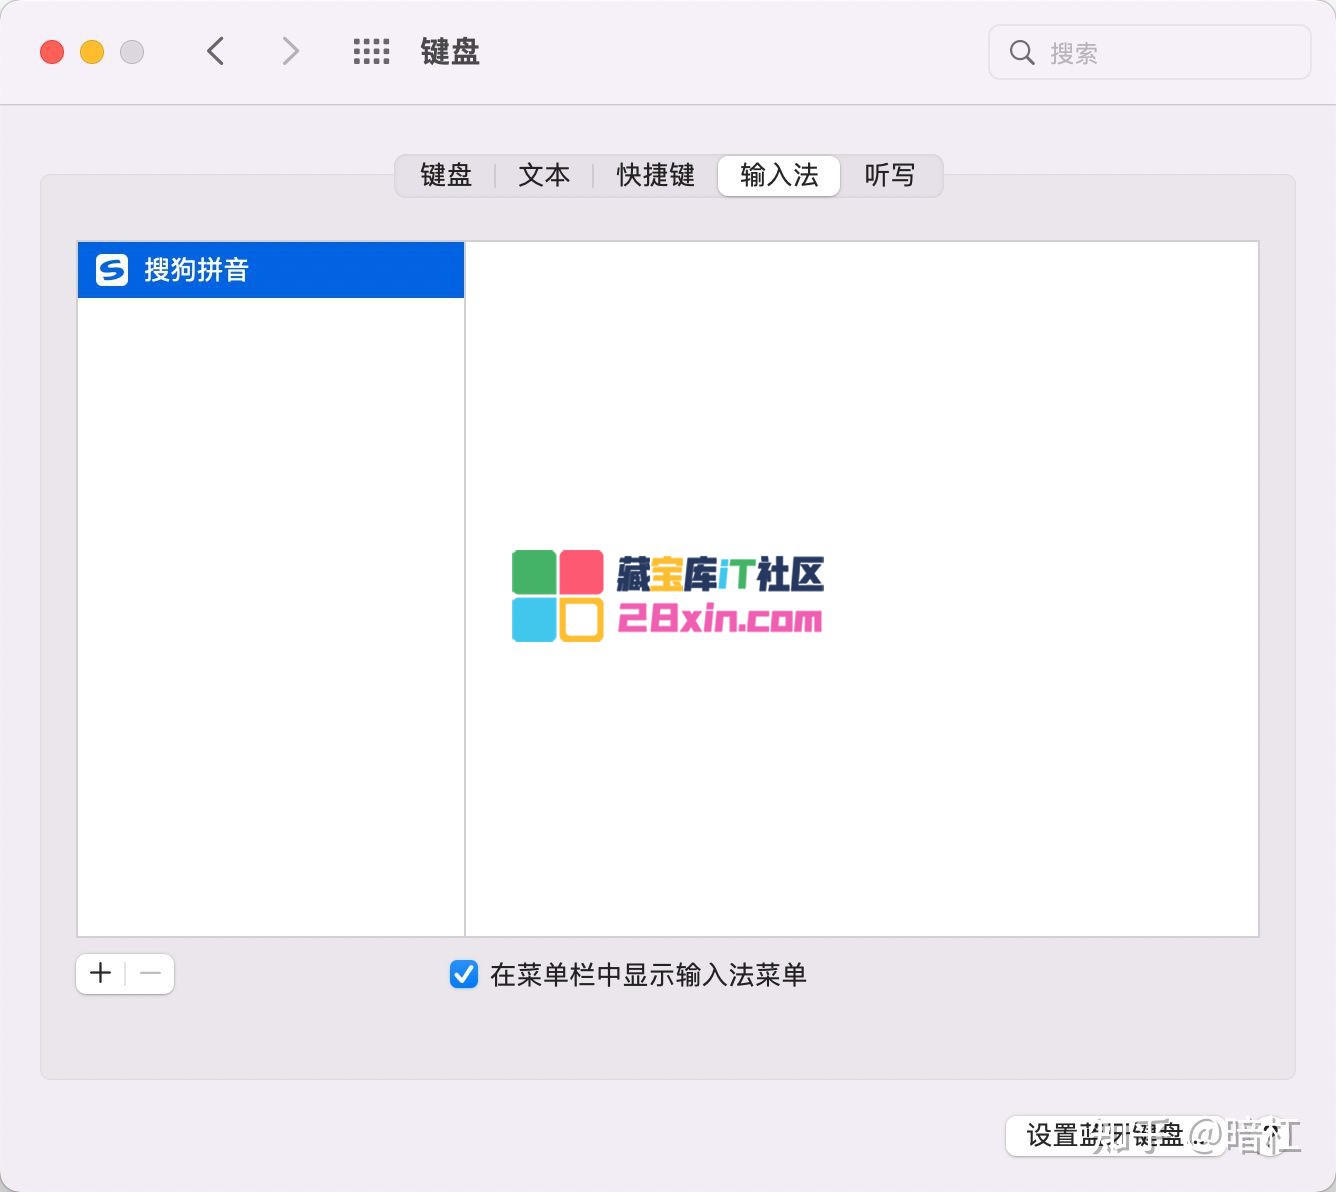
Task: Minimize the window with the yellow button
Action: [92, 52]
